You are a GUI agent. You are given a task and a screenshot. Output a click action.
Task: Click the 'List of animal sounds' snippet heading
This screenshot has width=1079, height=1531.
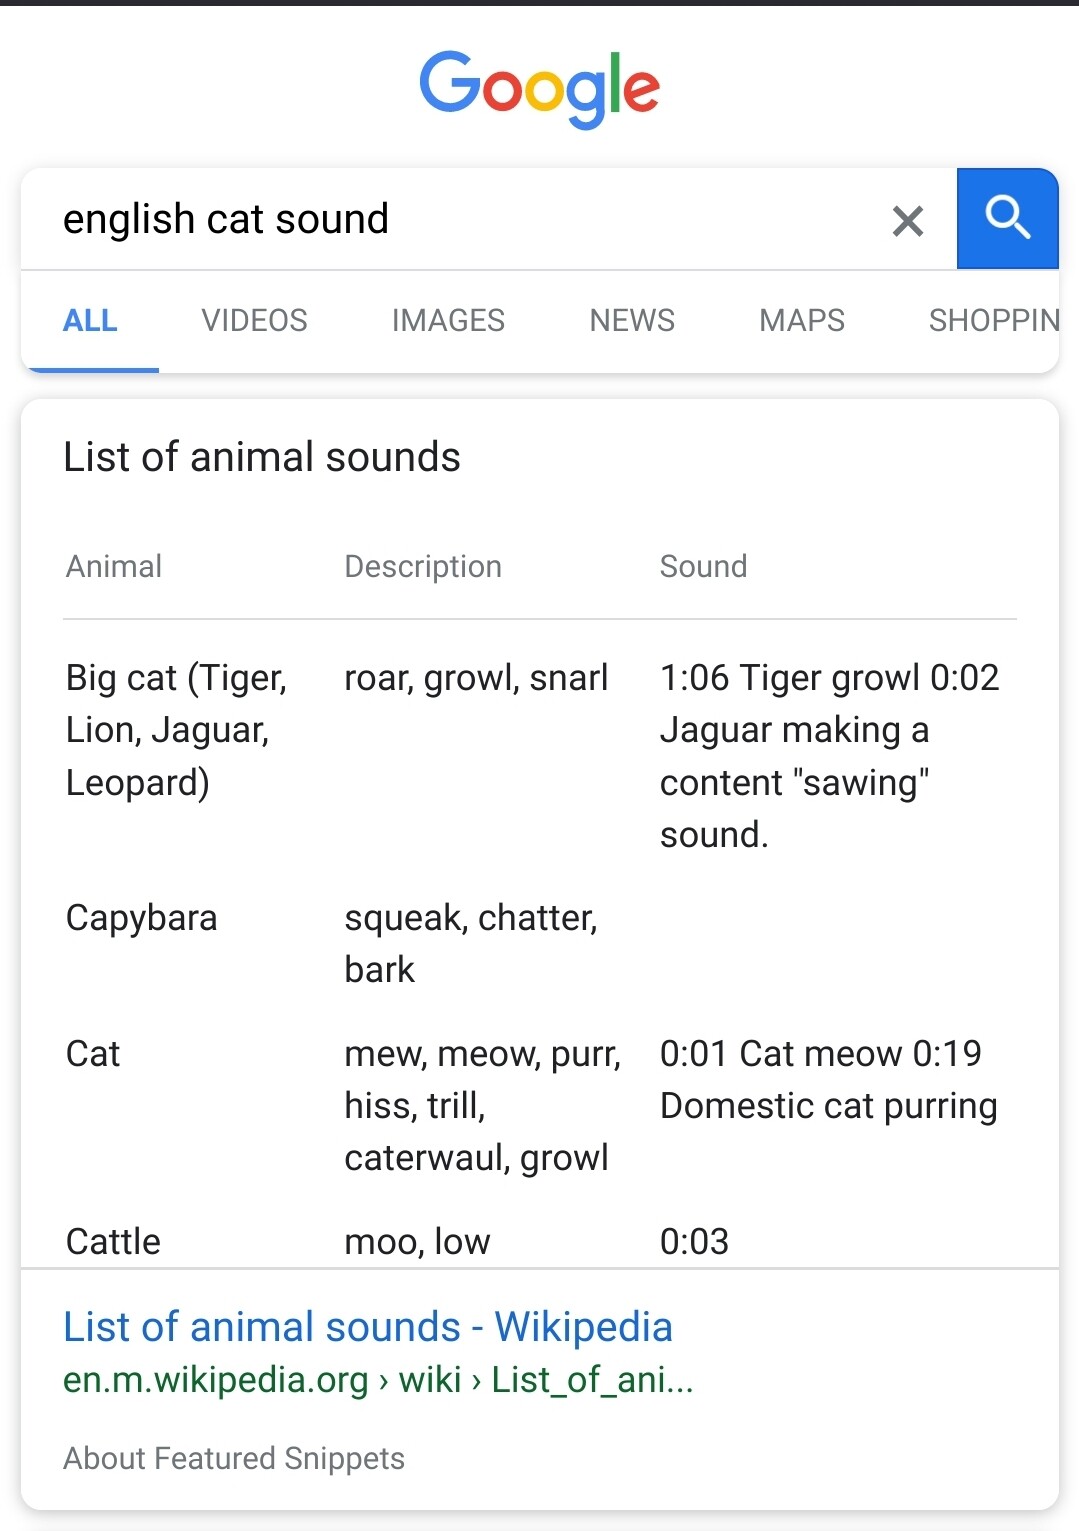click(262, 457)
